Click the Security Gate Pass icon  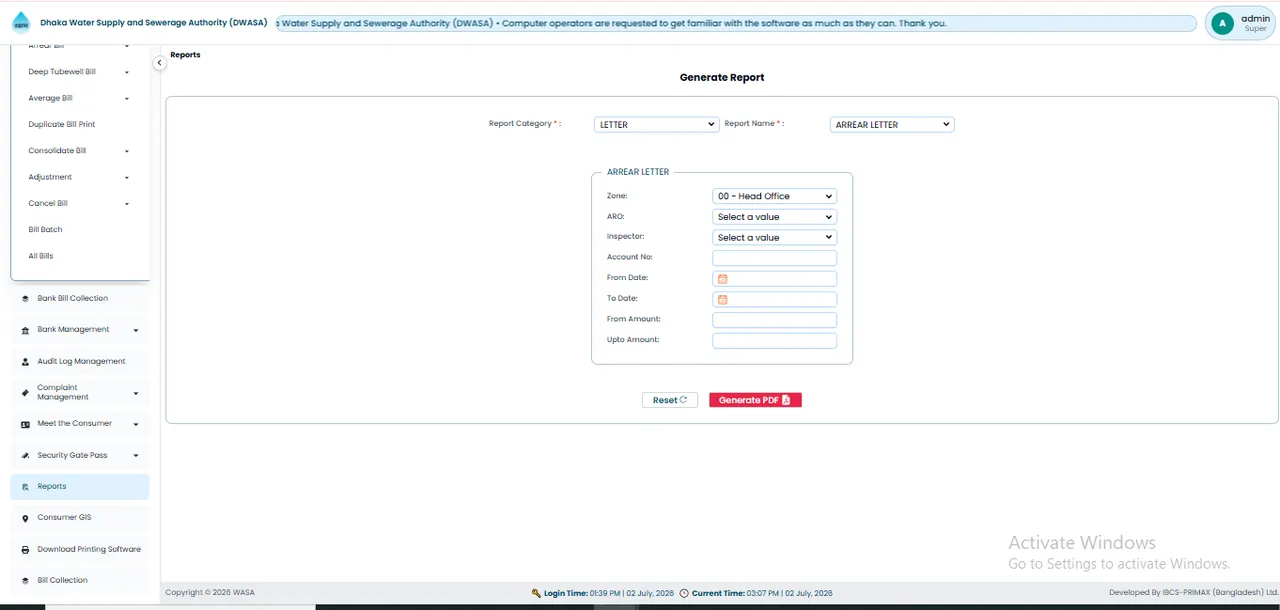pos(25,455)
